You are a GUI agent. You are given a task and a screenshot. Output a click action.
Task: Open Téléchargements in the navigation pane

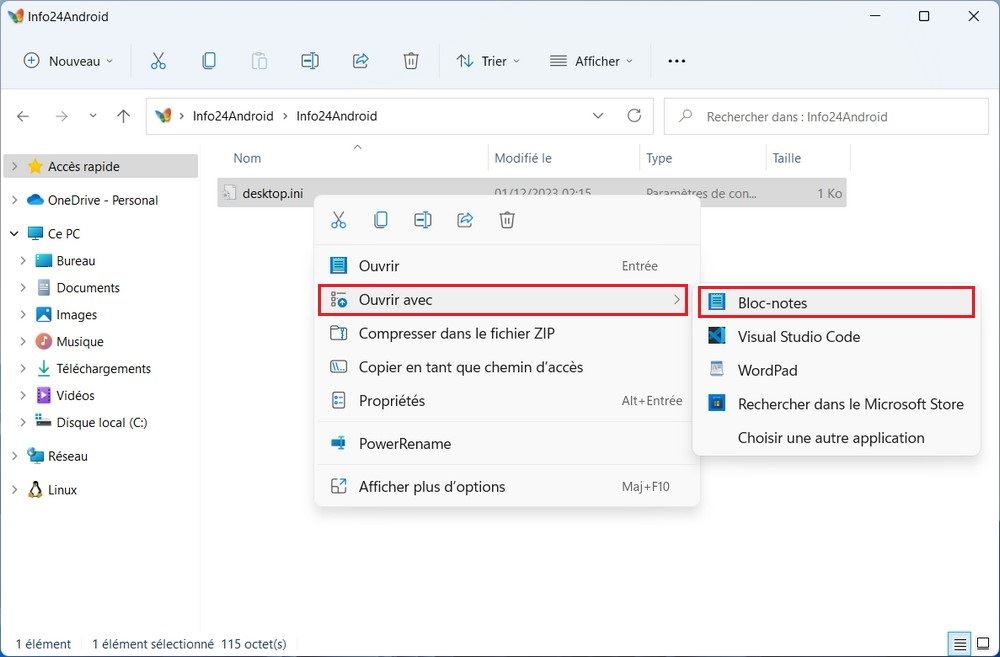[103, 368]
